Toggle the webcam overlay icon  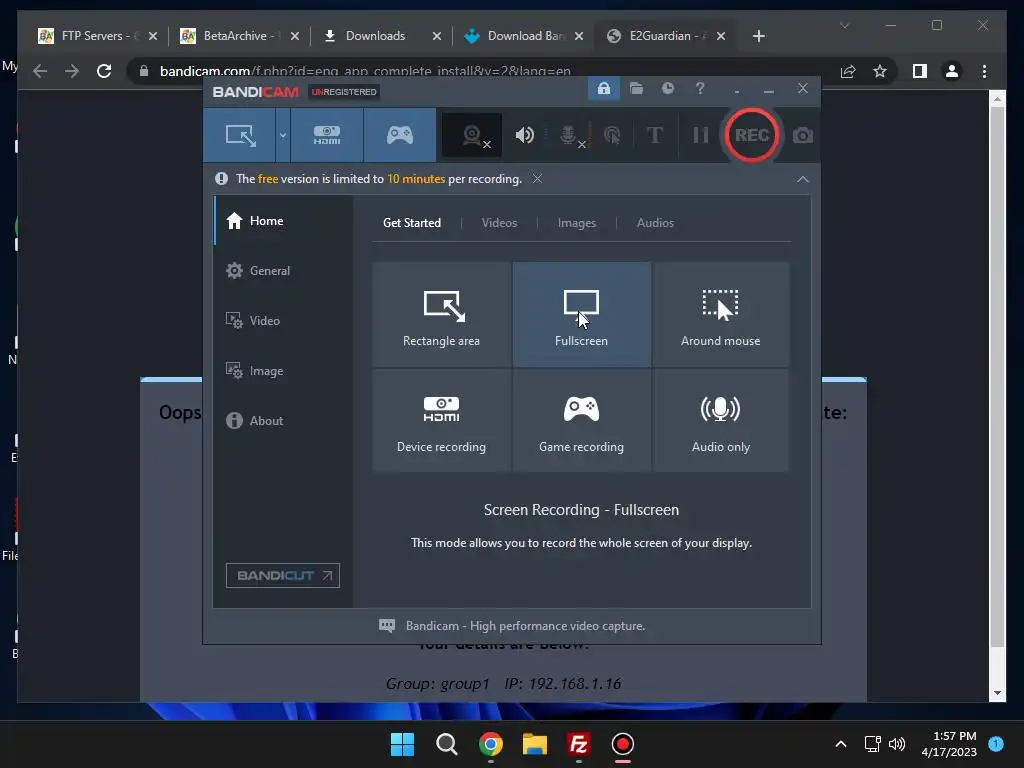pyautogui.click(x=472, y=135)
